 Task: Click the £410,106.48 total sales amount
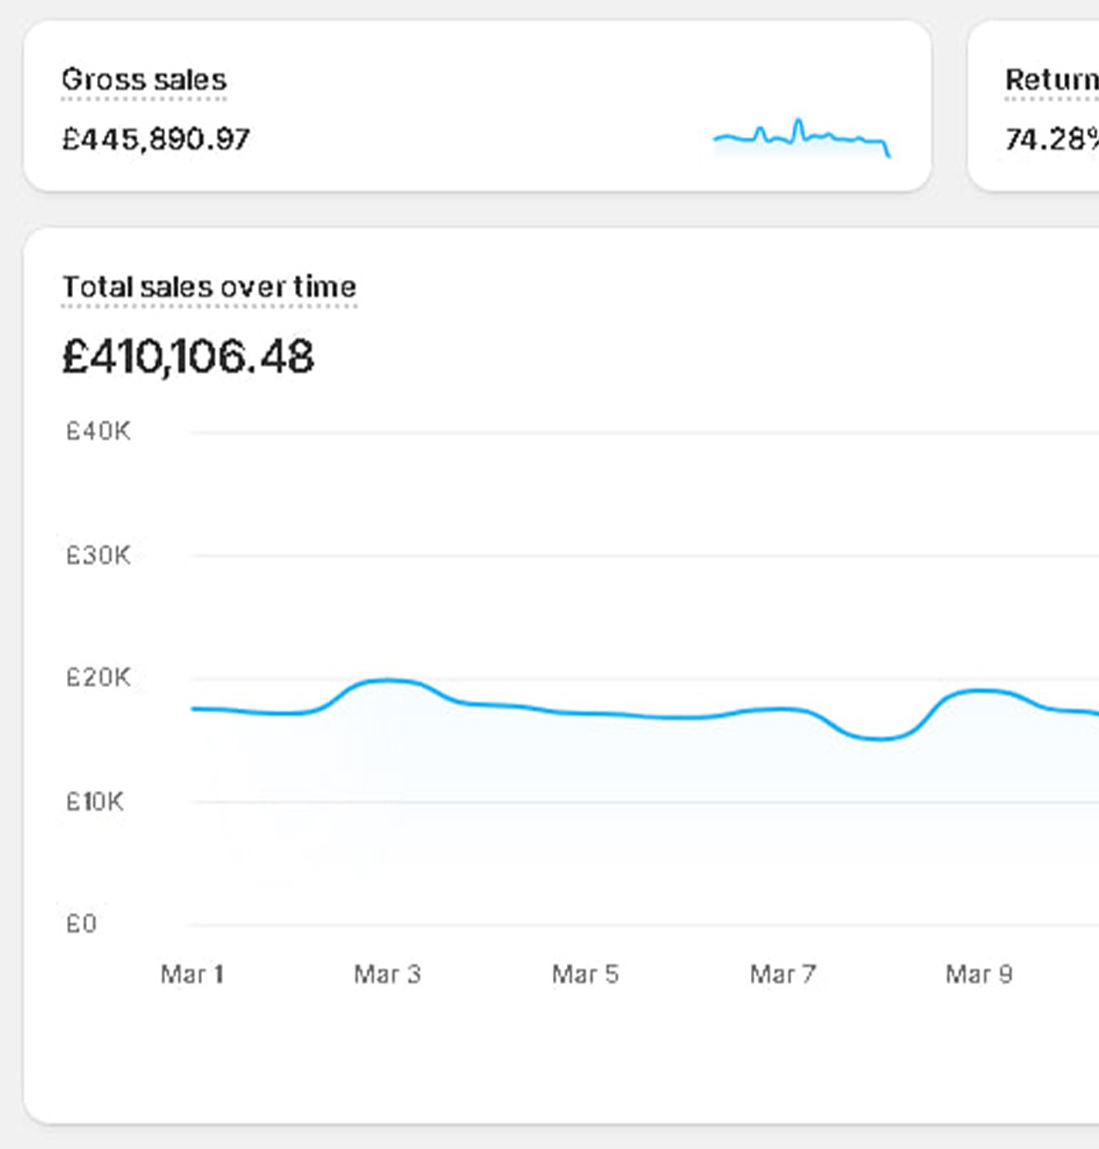188,357
